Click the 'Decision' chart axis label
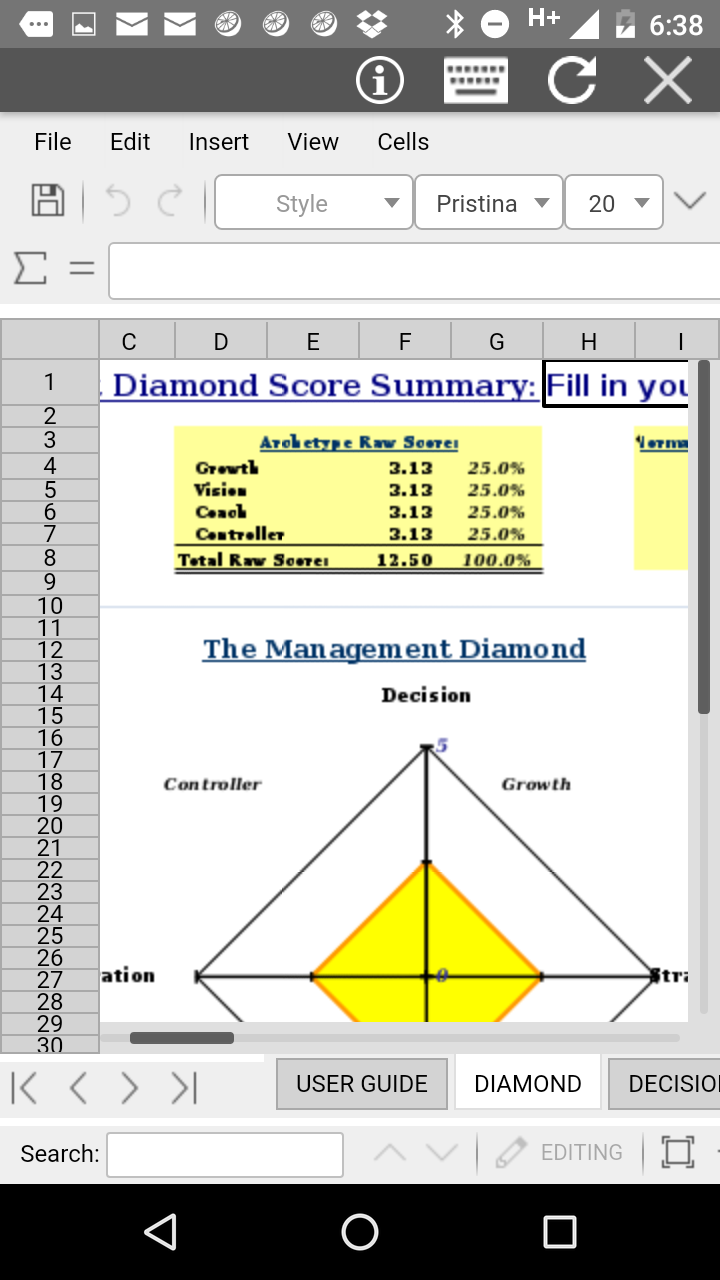This screenshot has height=1280, width=720. coord(426,695)
